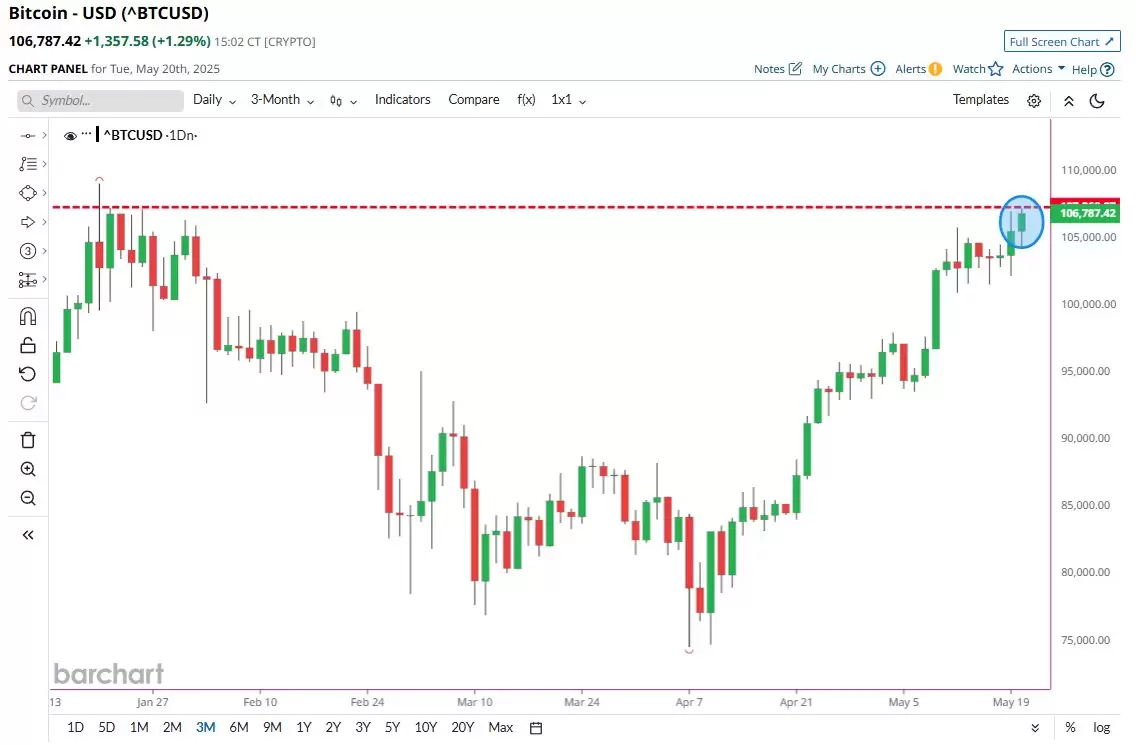Screen dimensions: 1136x745
Task: Toggle ^BTCUSD series visibility eye icon
Action: [x=70, y=136]
